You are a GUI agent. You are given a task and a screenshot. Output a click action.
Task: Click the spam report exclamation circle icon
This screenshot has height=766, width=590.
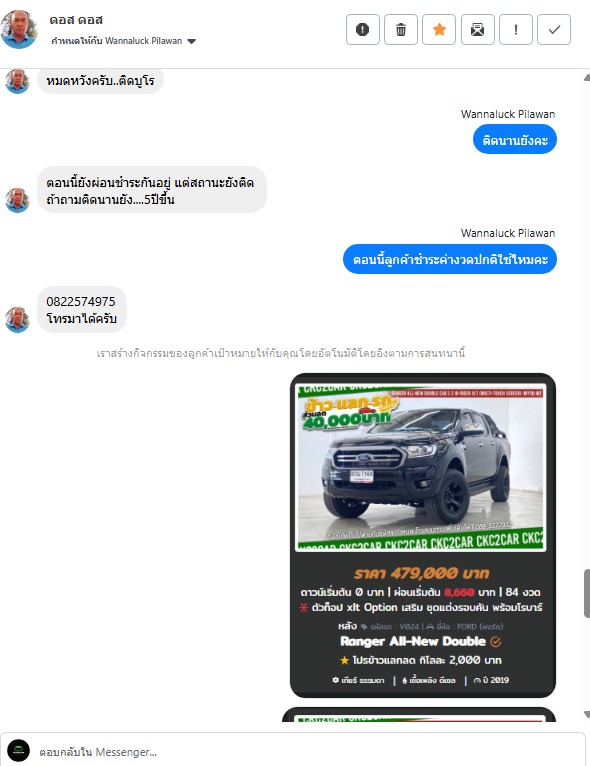pyautogui.click(x=362, y=30)
